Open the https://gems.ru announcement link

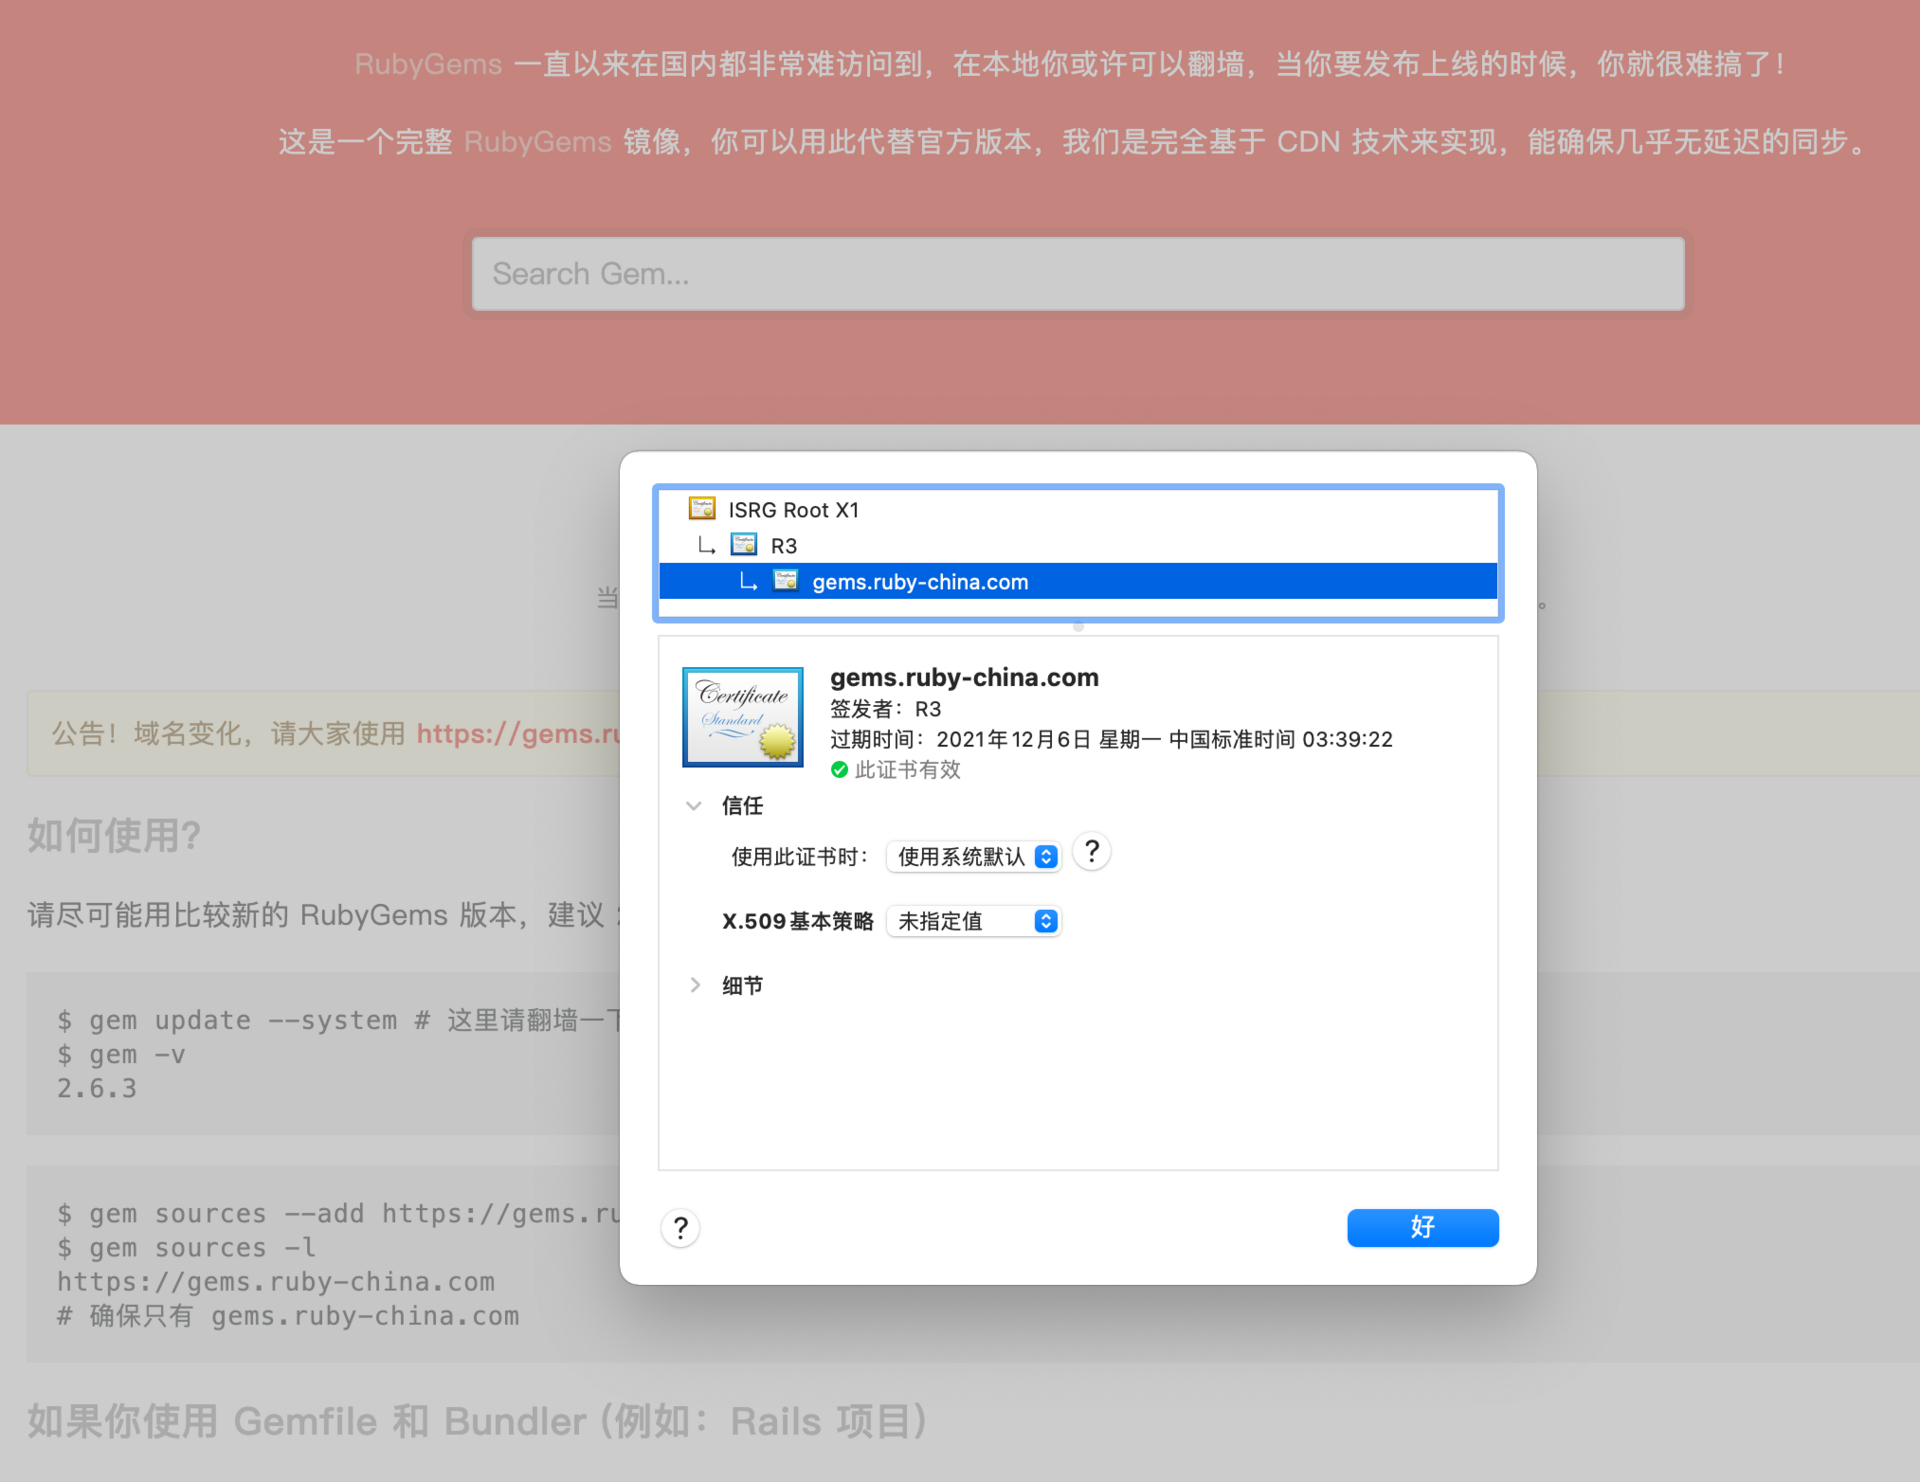[x=518, y=733]
